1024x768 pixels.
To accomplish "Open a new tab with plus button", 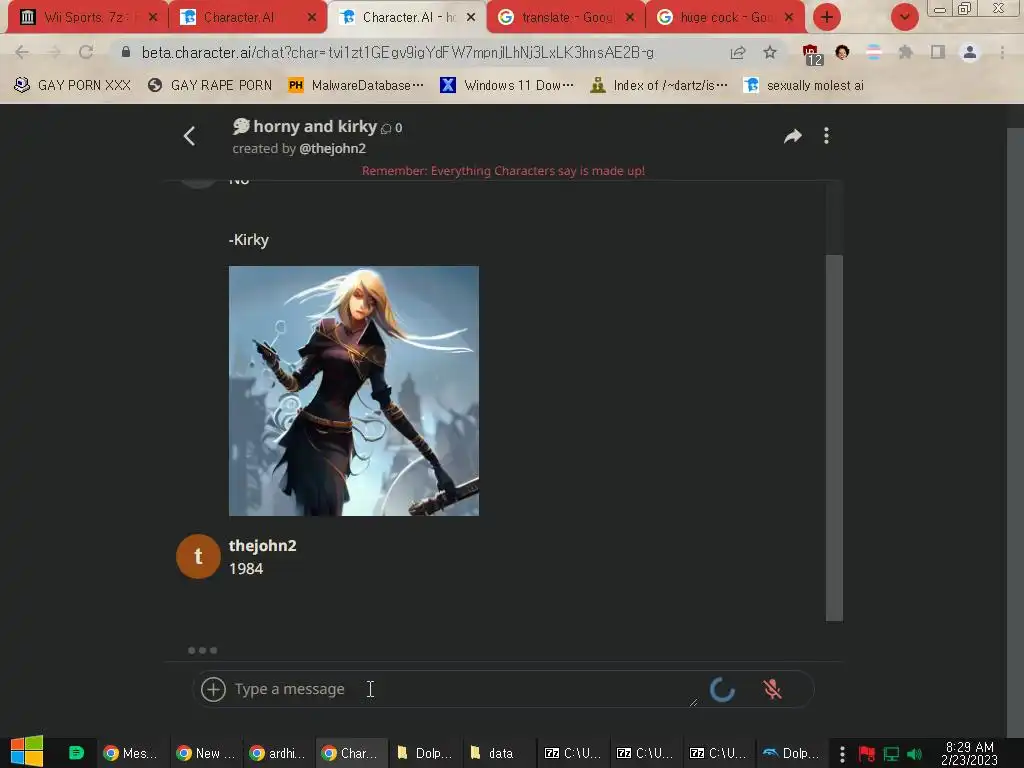I will (x=827, y=17).
